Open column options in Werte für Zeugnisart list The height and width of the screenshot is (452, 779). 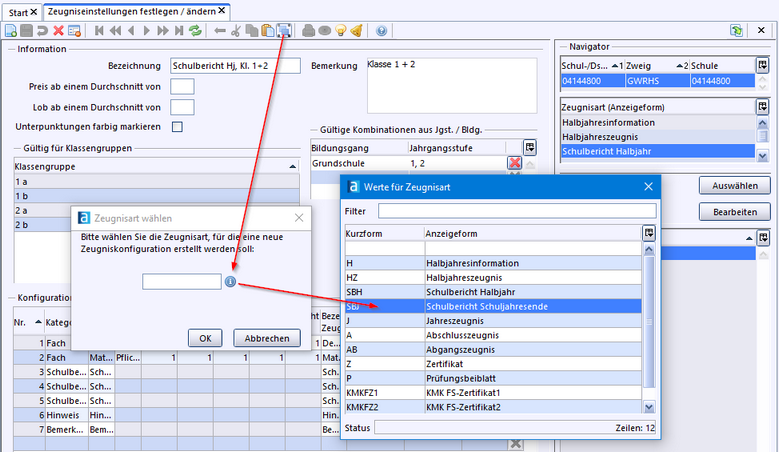pyautogui.click(x=649, y=232)
